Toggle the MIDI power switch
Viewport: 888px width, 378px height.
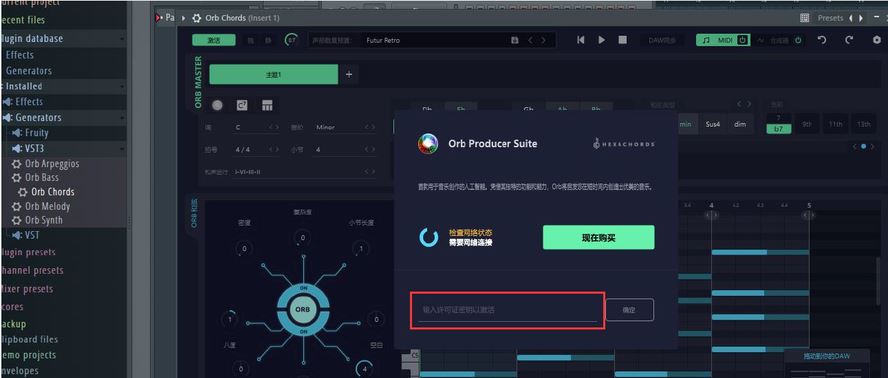coord(742,40)
